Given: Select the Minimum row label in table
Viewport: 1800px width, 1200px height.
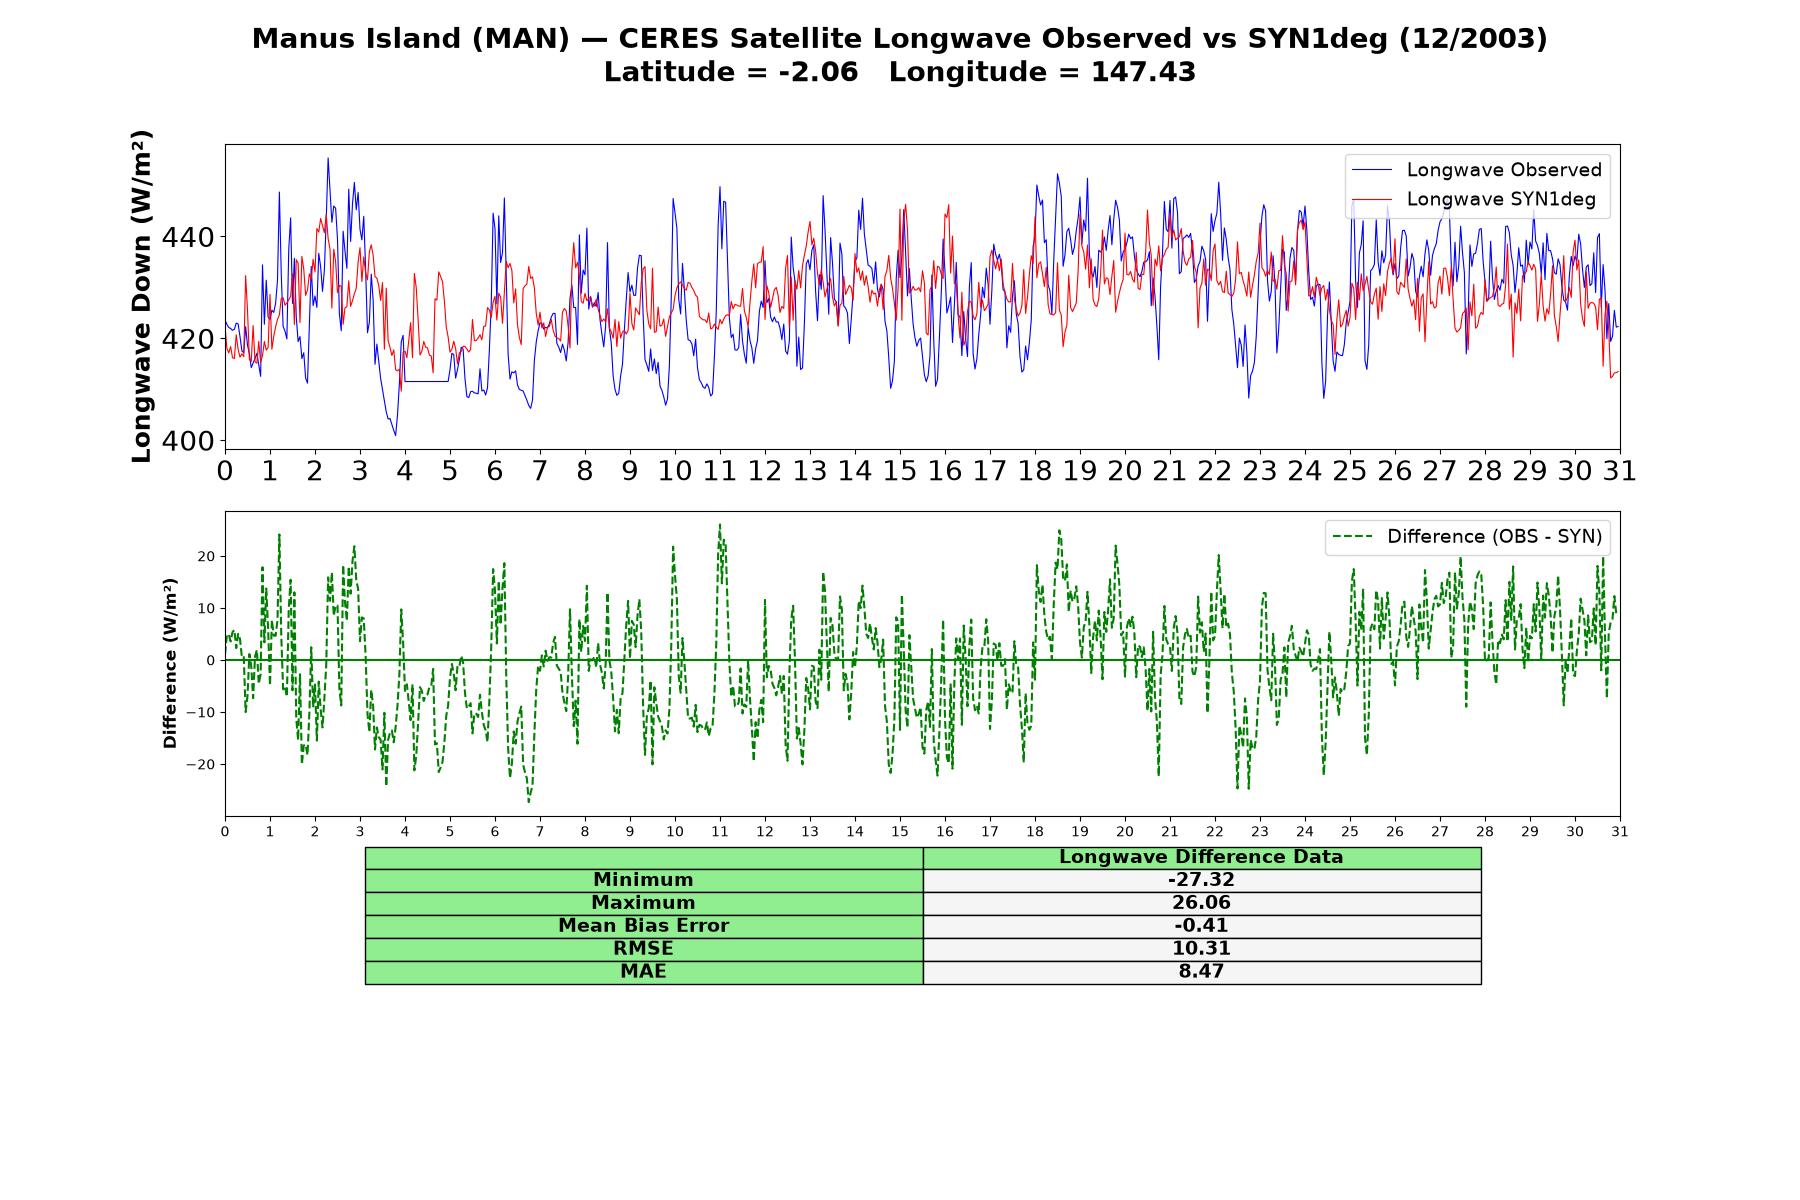Looking at the screenshot, I should pyautogui.click(x=644, y=880).
